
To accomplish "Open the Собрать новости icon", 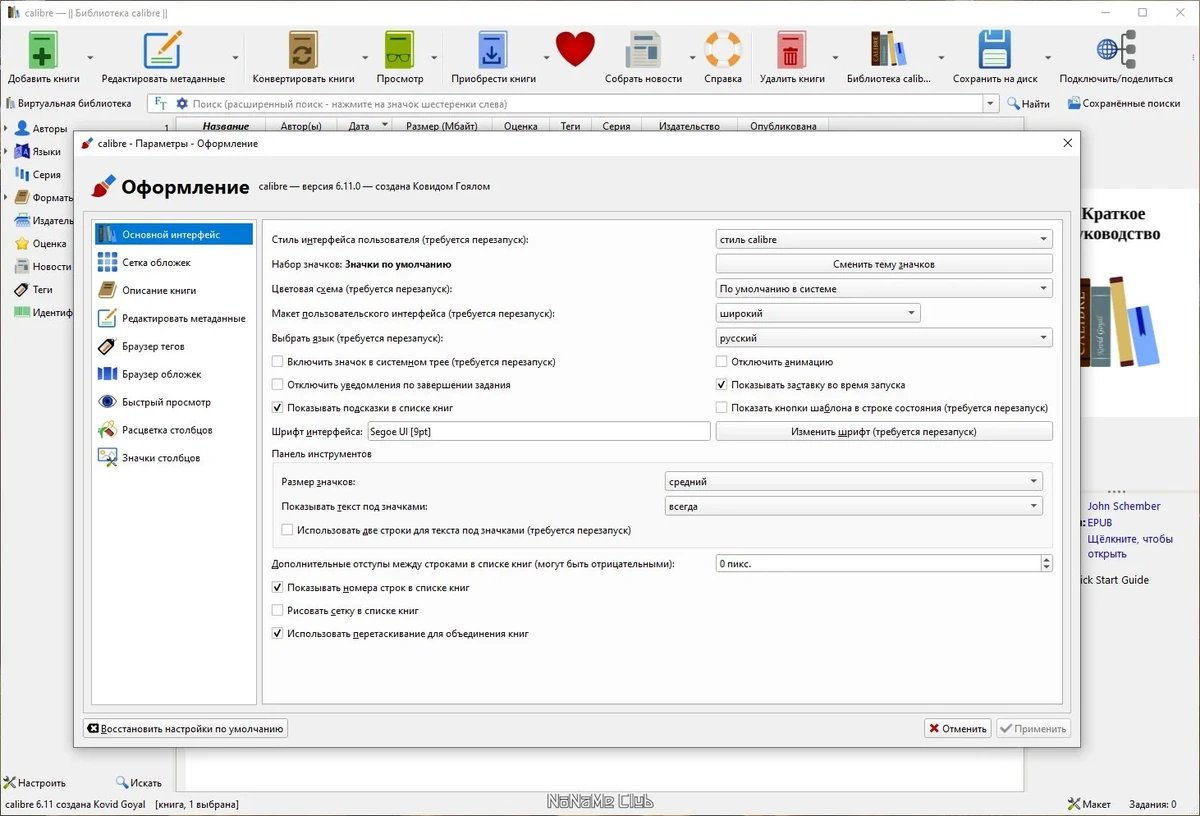I will (643, 50).
